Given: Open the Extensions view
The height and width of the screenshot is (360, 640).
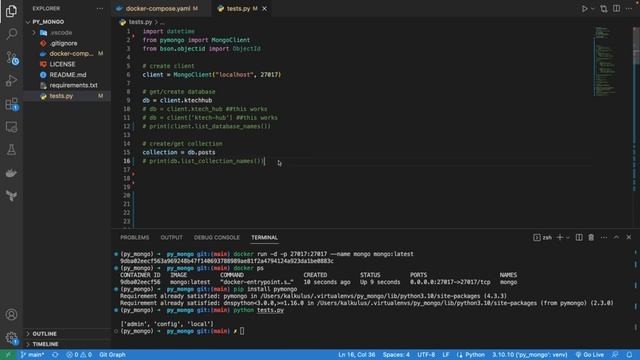Looking at the screenshot, I should [x=11, y=104].
